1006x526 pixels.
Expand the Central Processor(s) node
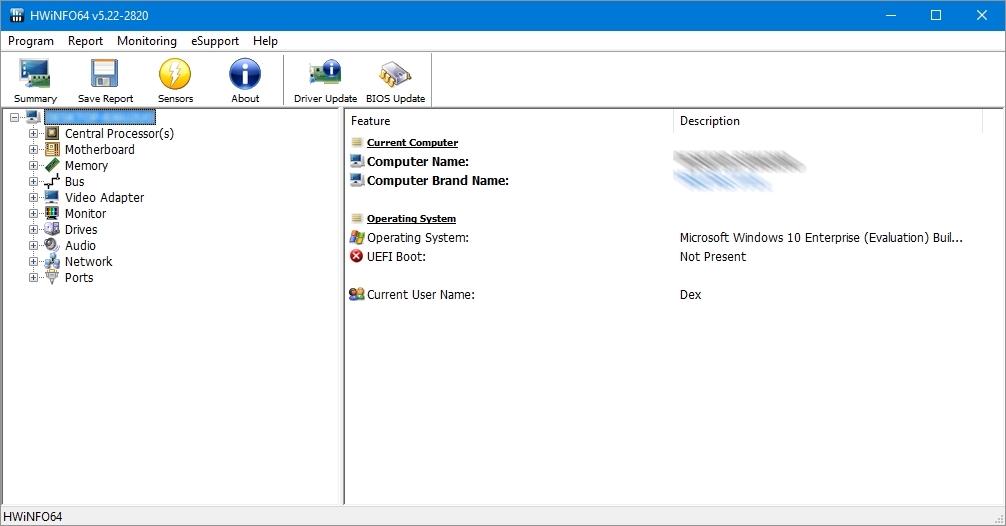click(x=33, y=134)
